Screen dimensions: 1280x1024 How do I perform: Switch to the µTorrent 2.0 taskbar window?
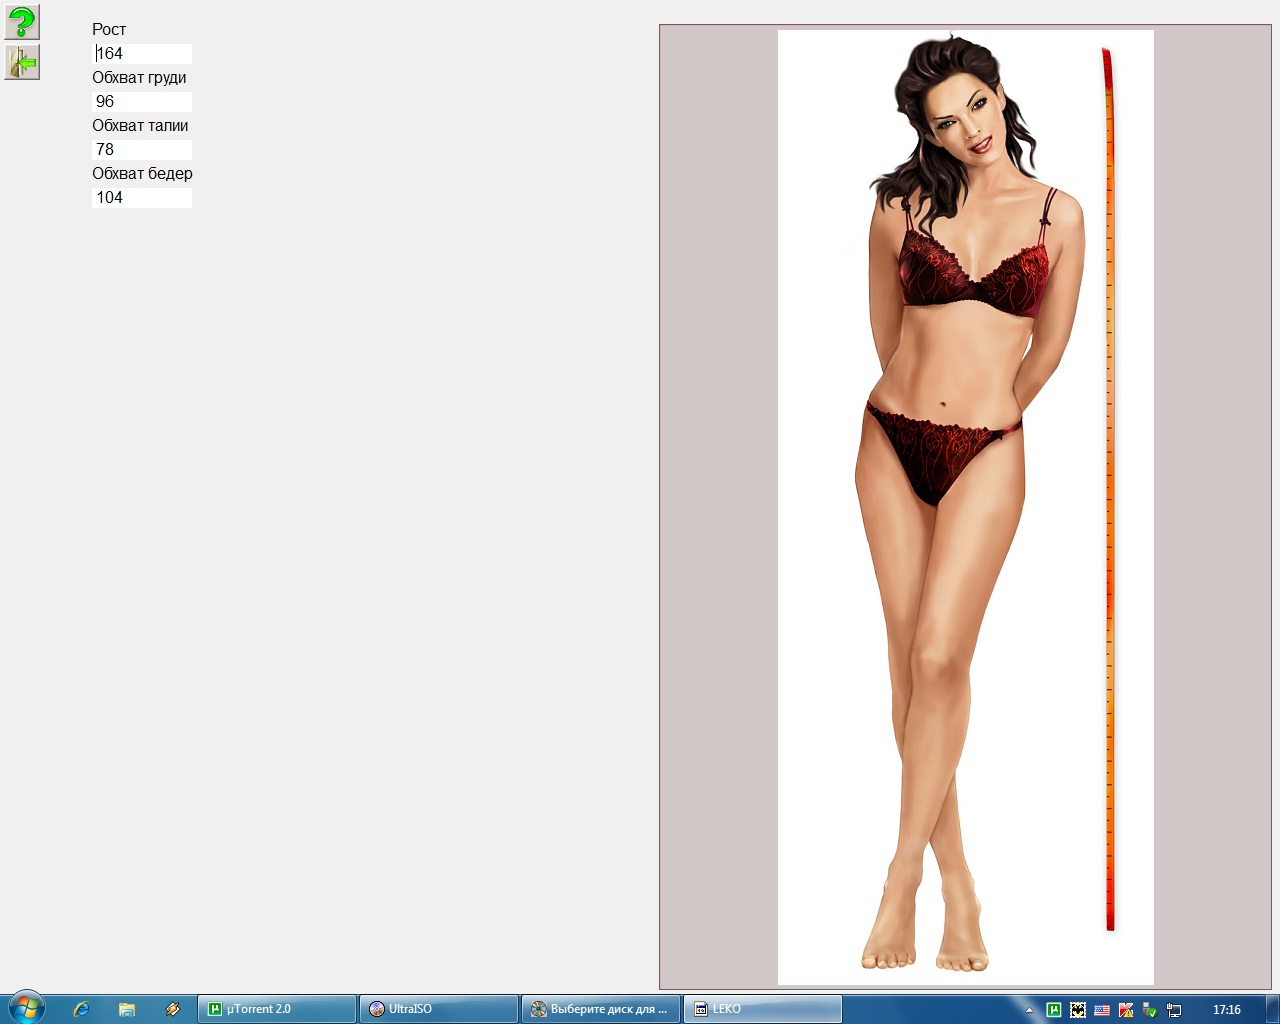[277, 1009]
